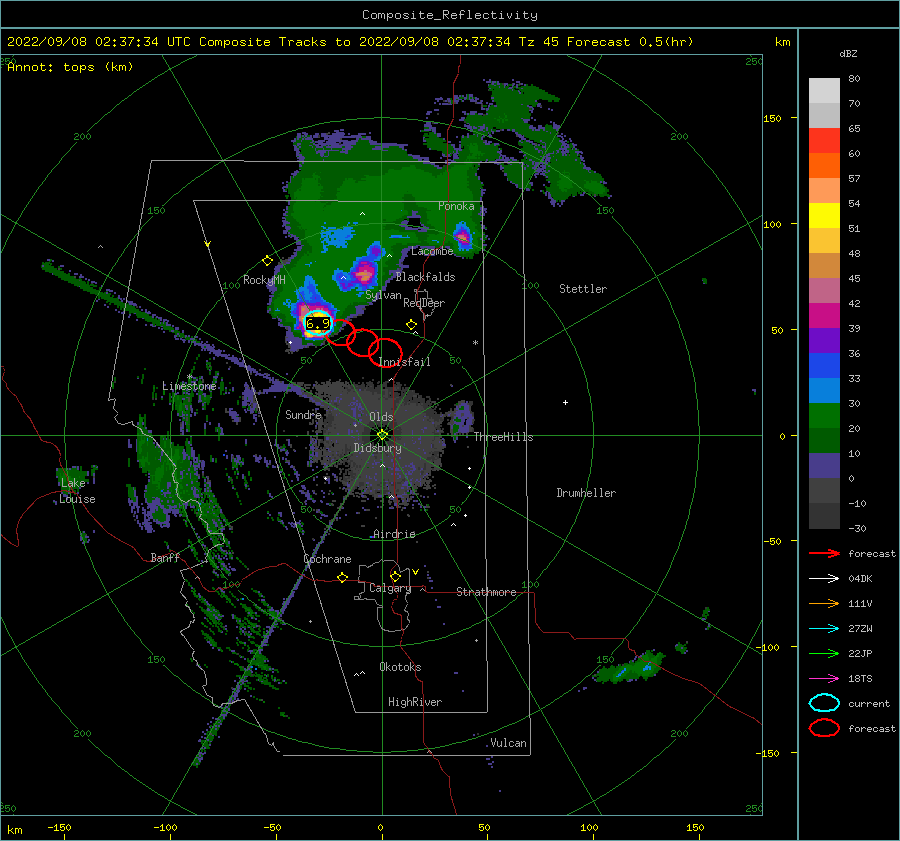The image size is (900, 841).
Task: Click the green 22JP arrow legend icon
Action: point(824,653)
